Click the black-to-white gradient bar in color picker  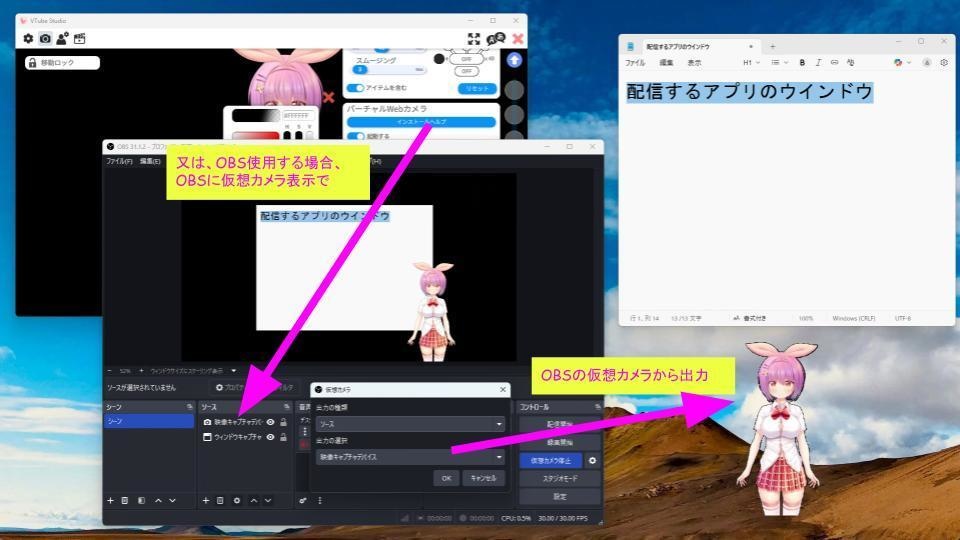[255, 115]
